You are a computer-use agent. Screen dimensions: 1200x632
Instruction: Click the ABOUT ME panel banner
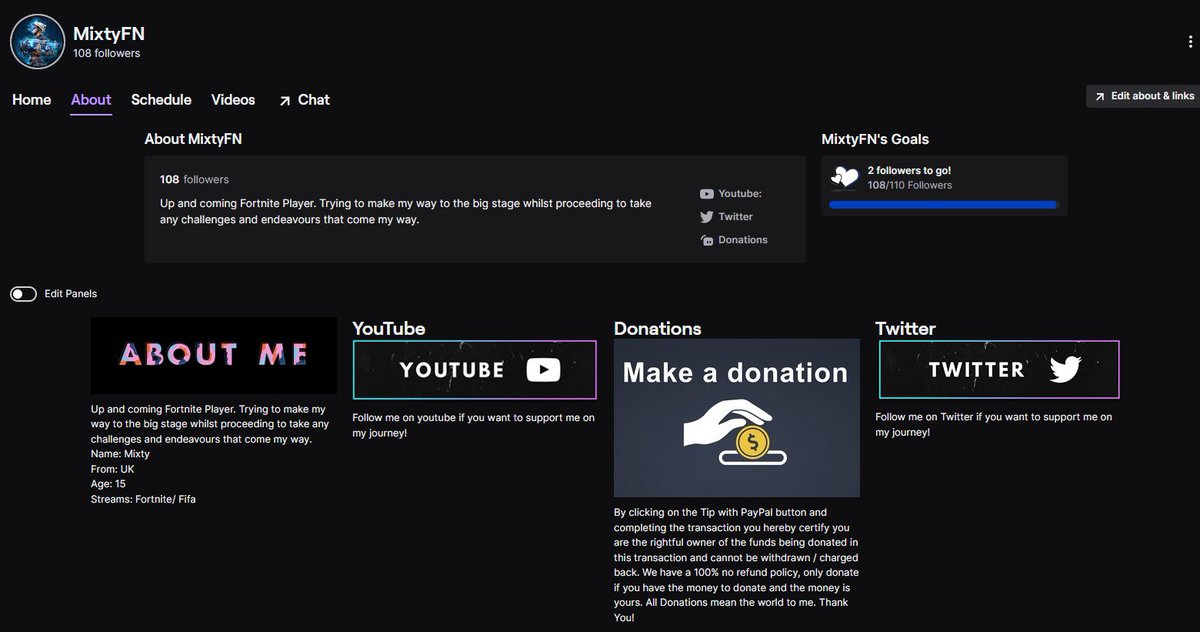(x=213, y=355)
